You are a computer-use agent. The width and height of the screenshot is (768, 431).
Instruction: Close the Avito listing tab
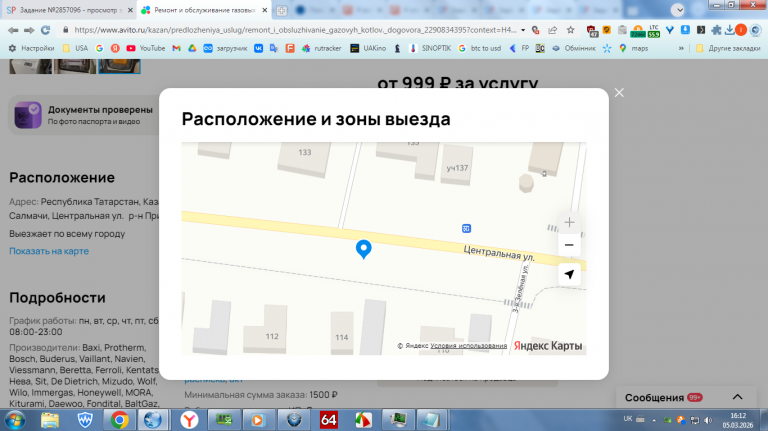pos(264,10)
